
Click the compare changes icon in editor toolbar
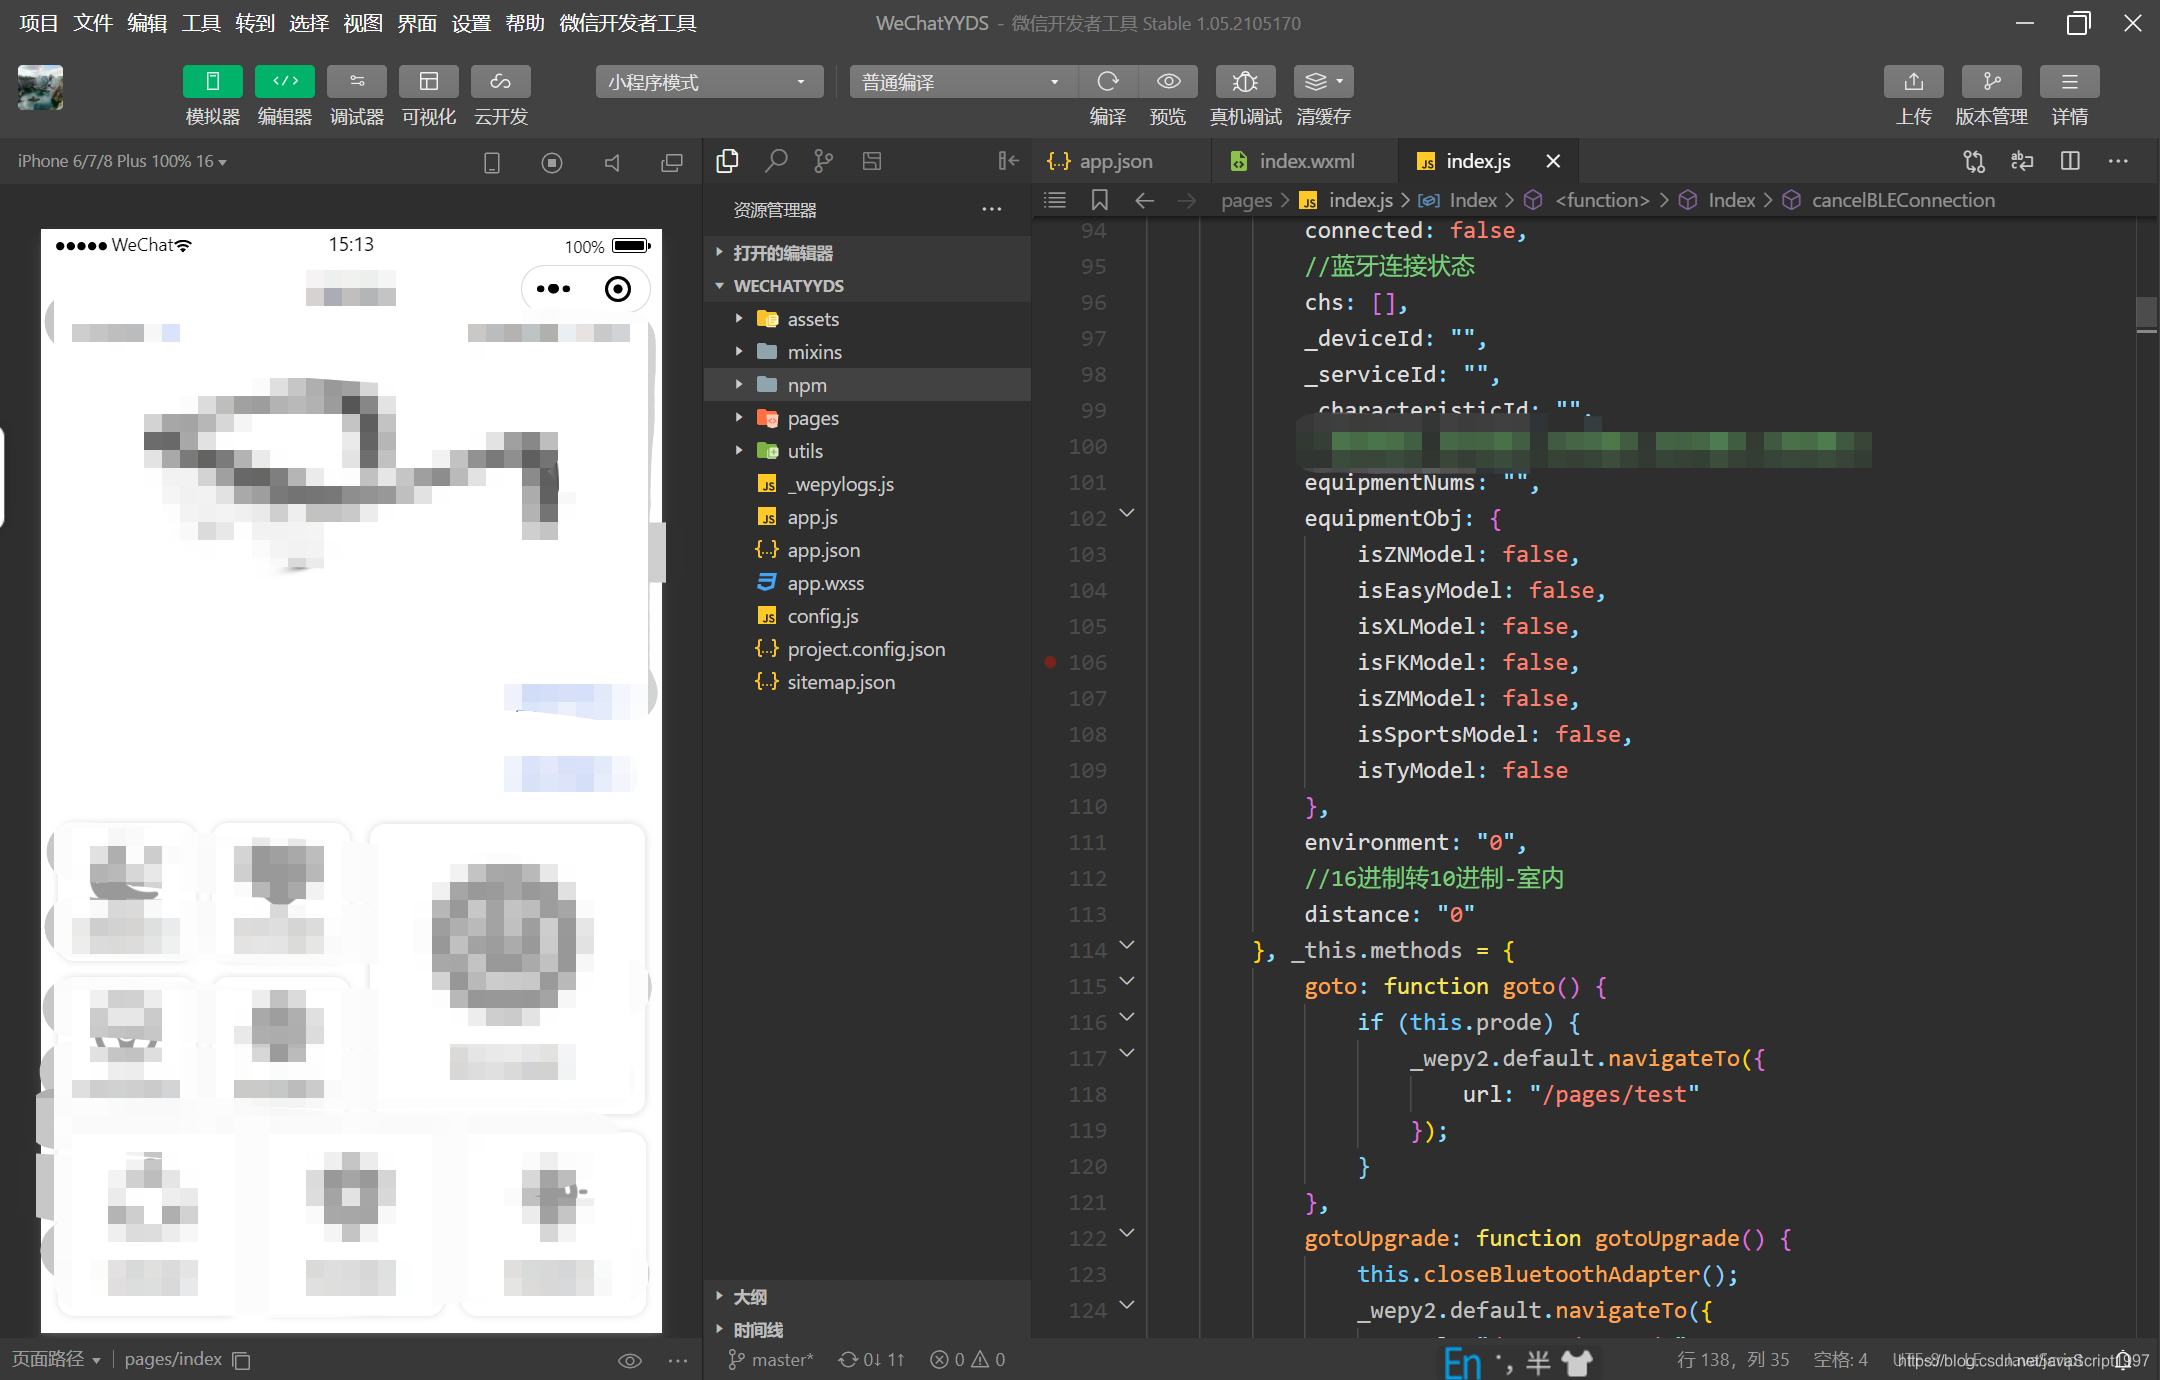[x=1973, y=161]
